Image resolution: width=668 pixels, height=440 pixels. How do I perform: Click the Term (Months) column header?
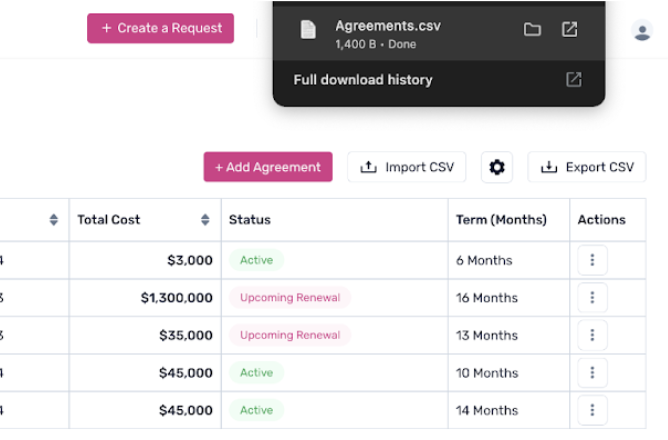coord(501,220)
